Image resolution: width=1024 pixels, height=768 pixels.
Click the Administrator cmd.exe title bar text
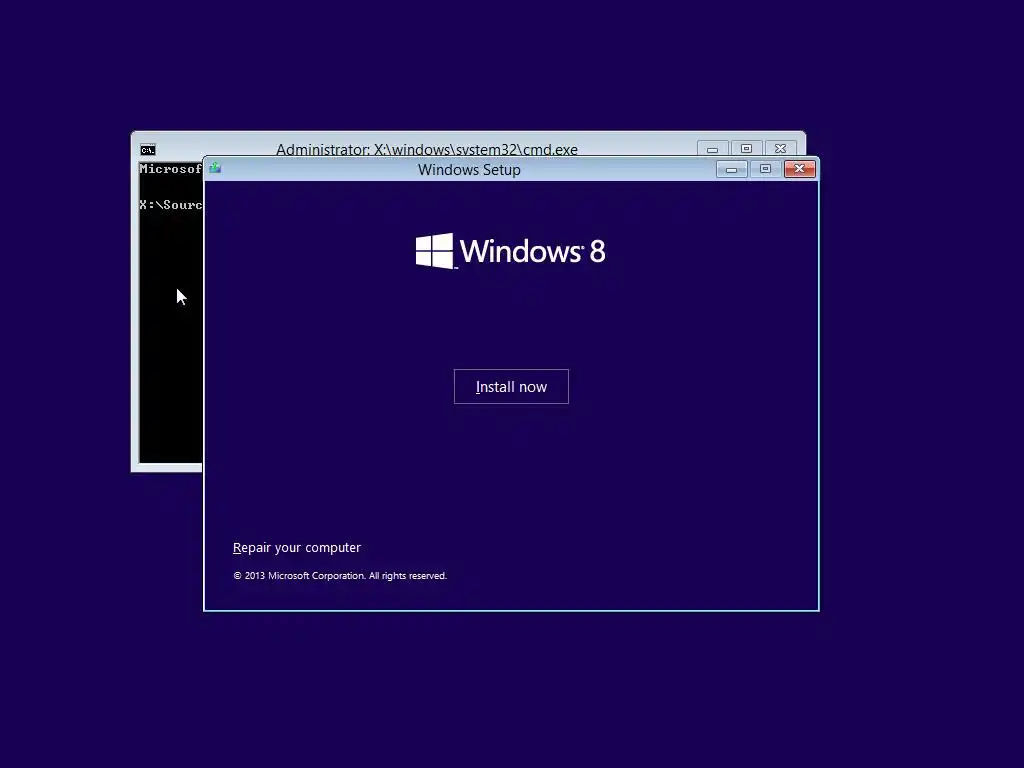click(426, 150)
